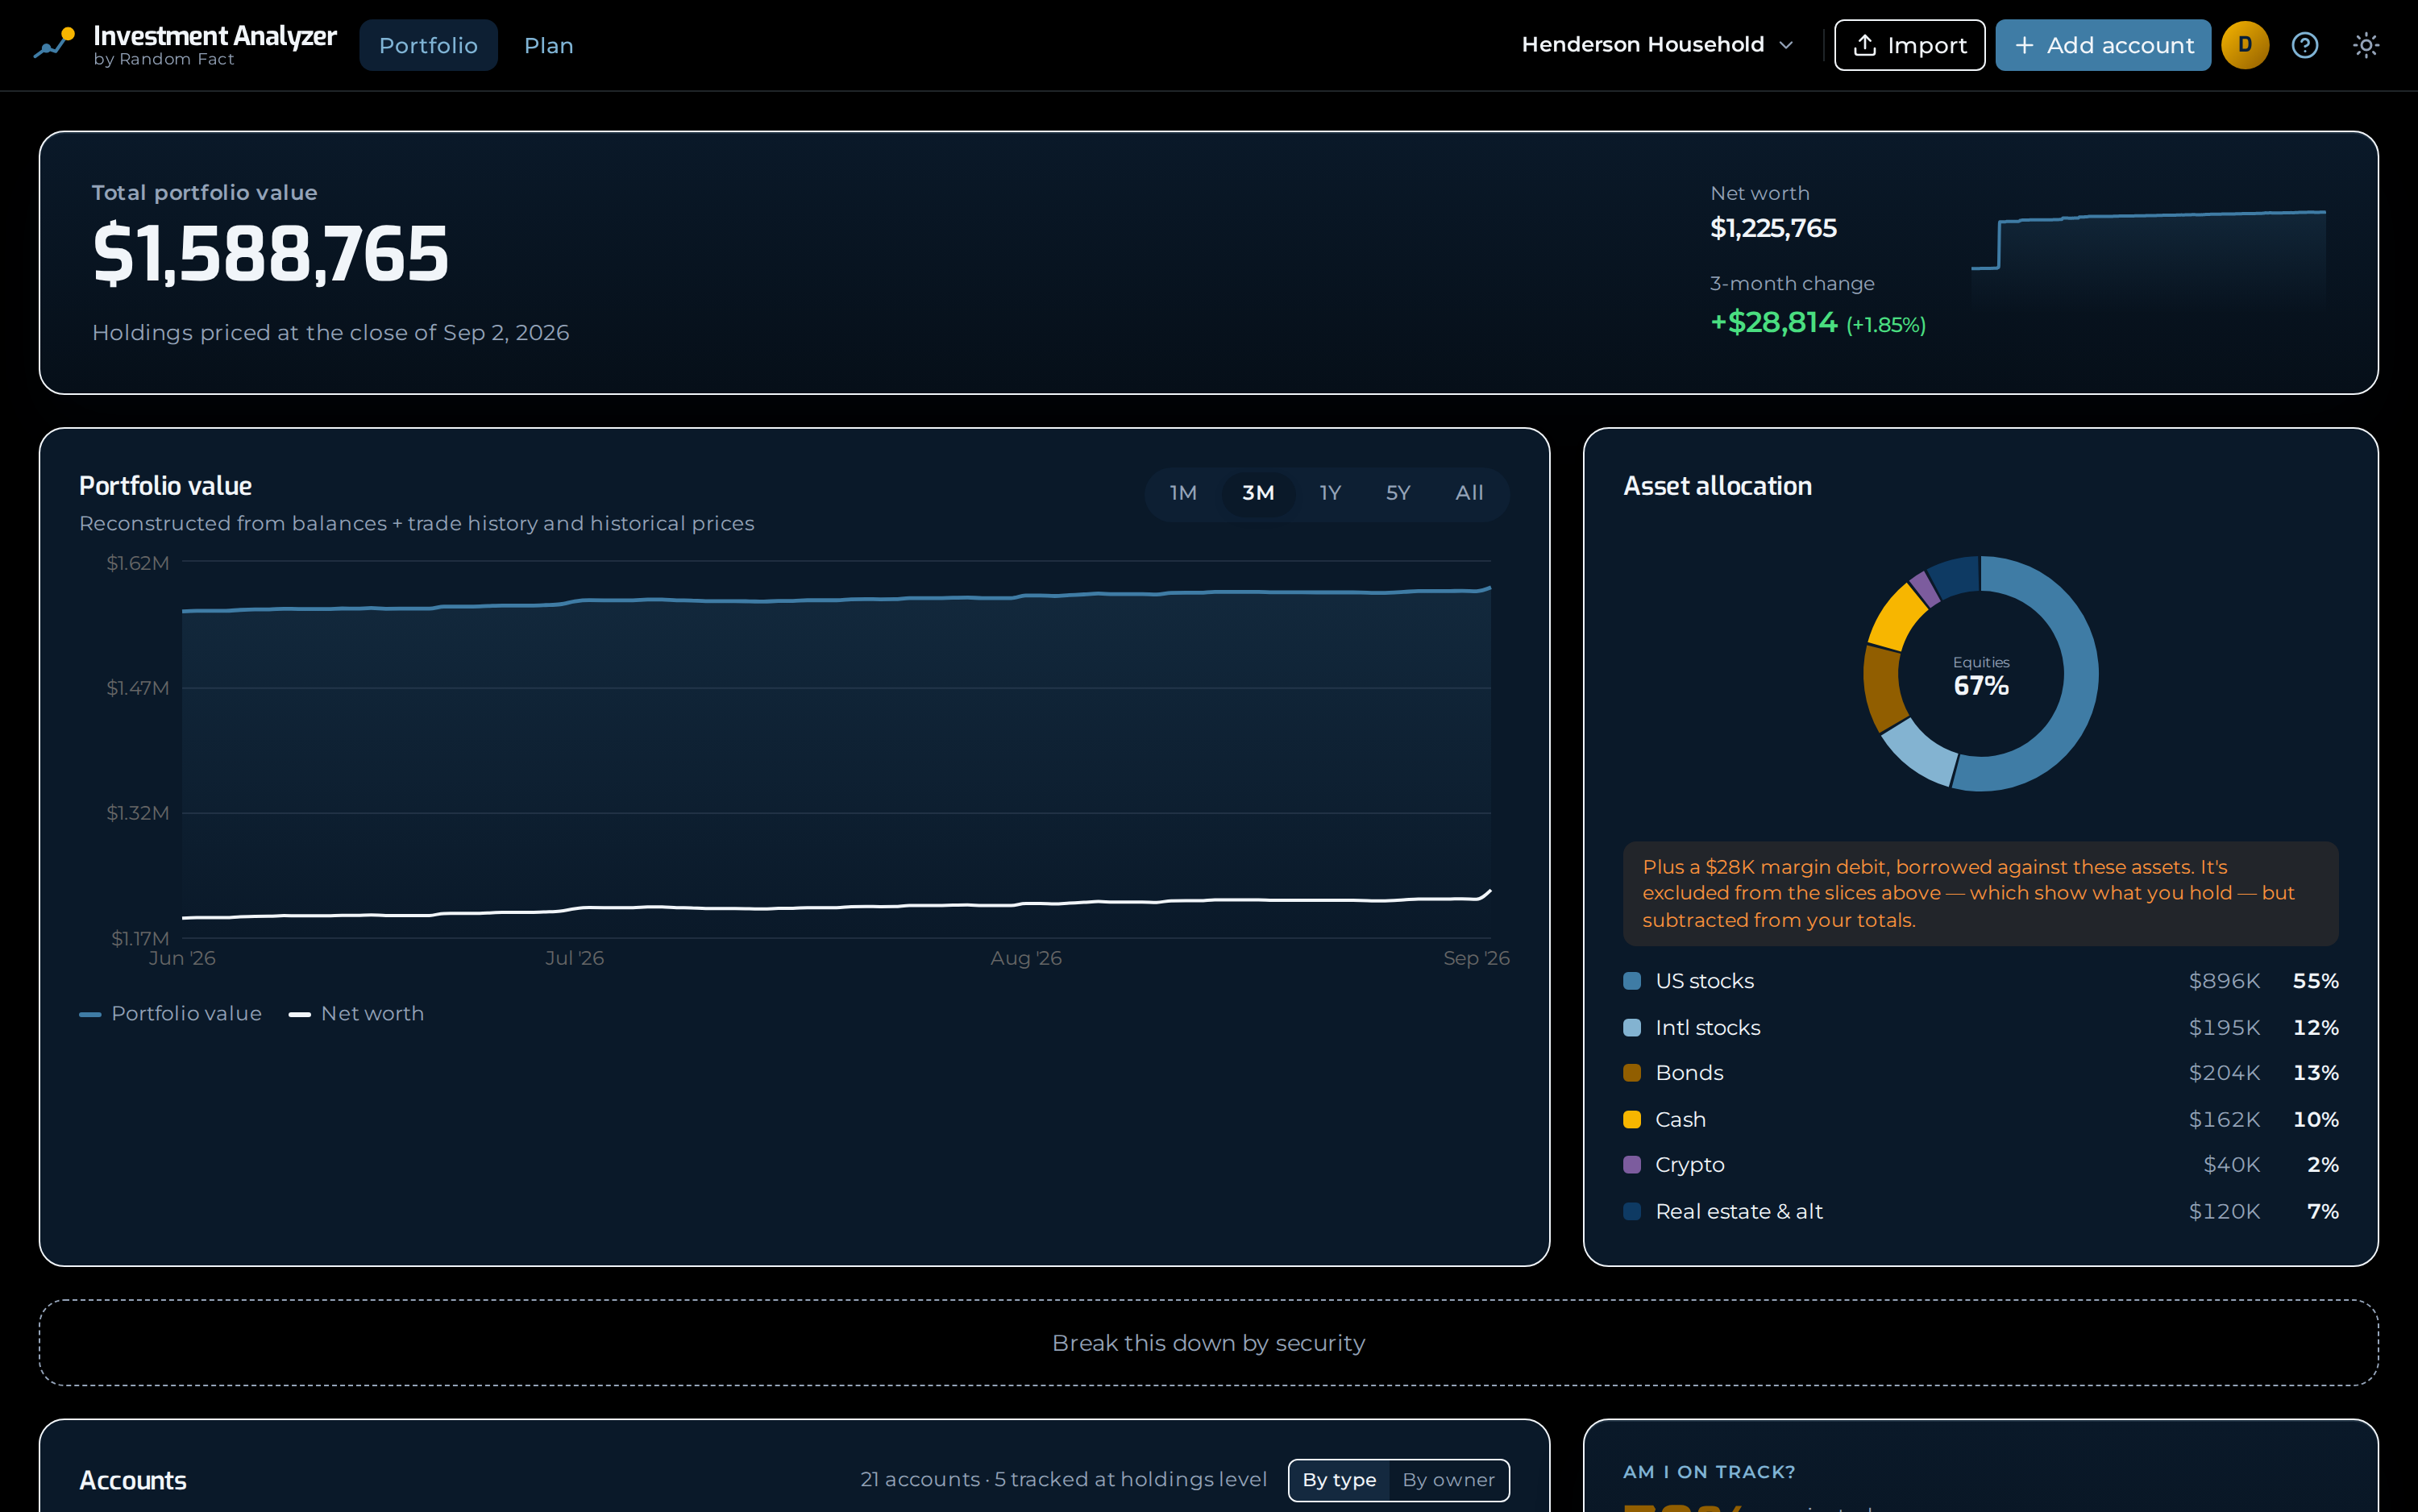
Task: Click the US stocks color swatch
Action: pyautogui.click(x=1632, y=981)
